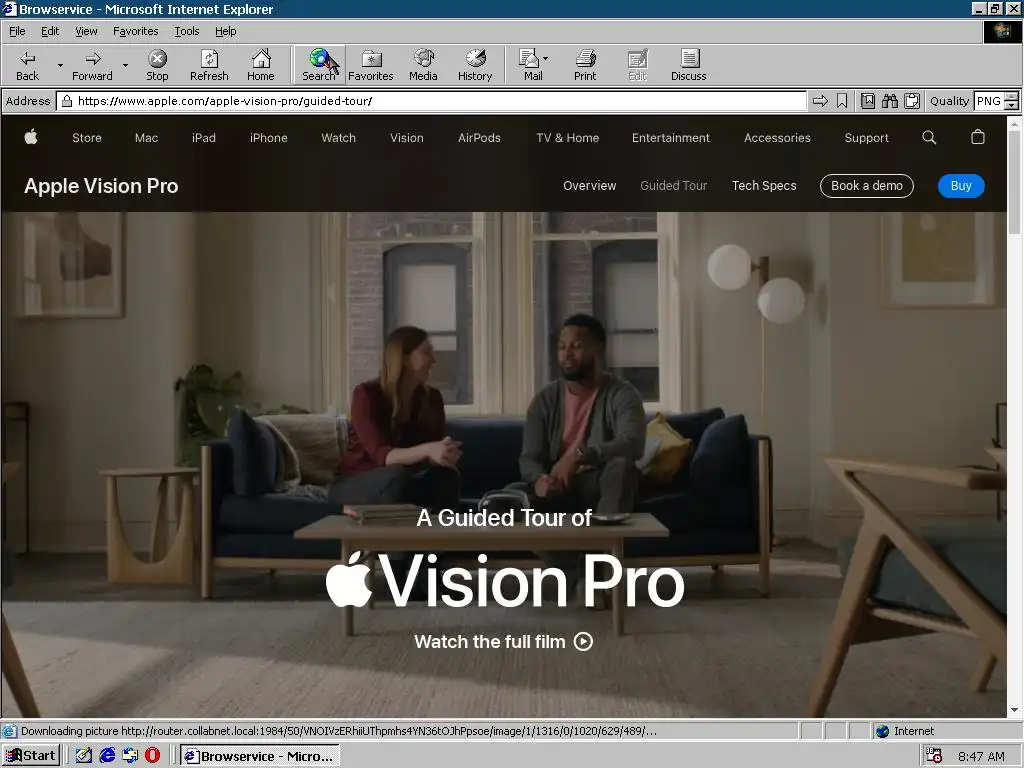Click the Quality PNG field
This screenshot has height=768, width=1024.
(x=989, y=101)
